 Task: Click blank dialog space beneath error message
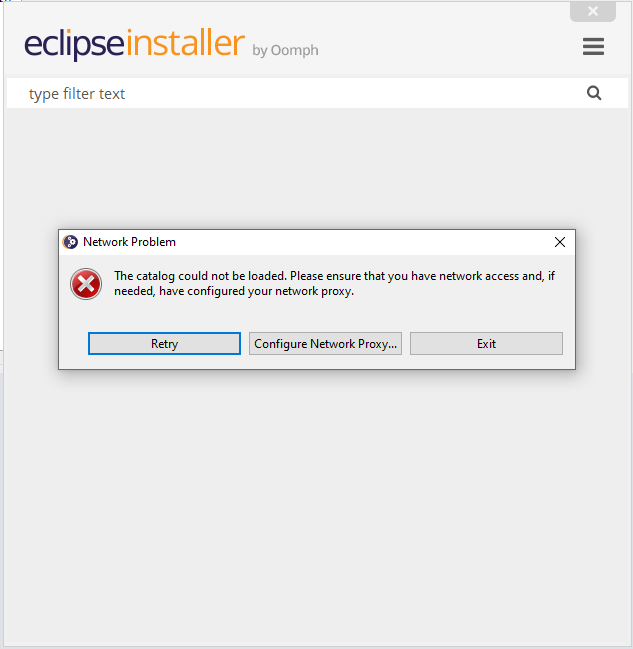317,315
